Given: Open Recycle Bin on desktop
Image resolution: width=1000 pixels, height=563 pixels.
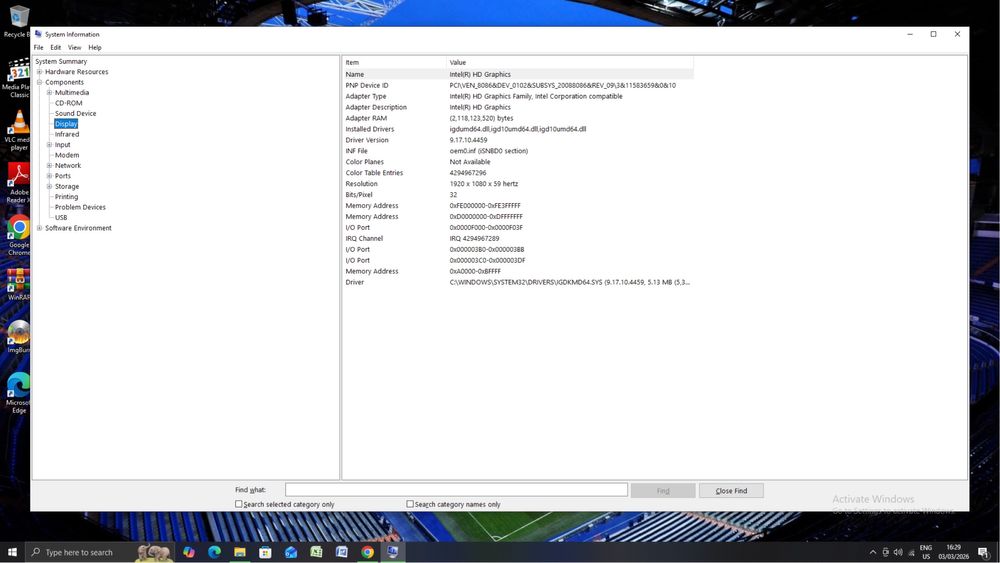Looking at the screenshot, I should click(18, 22).
